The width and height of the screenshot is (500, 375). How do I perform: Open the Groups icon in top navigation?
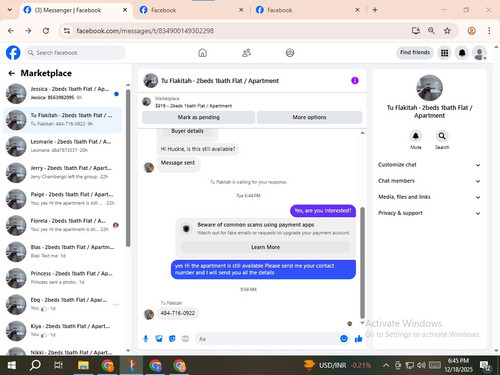pyautogui.click(x=290, y=53)
